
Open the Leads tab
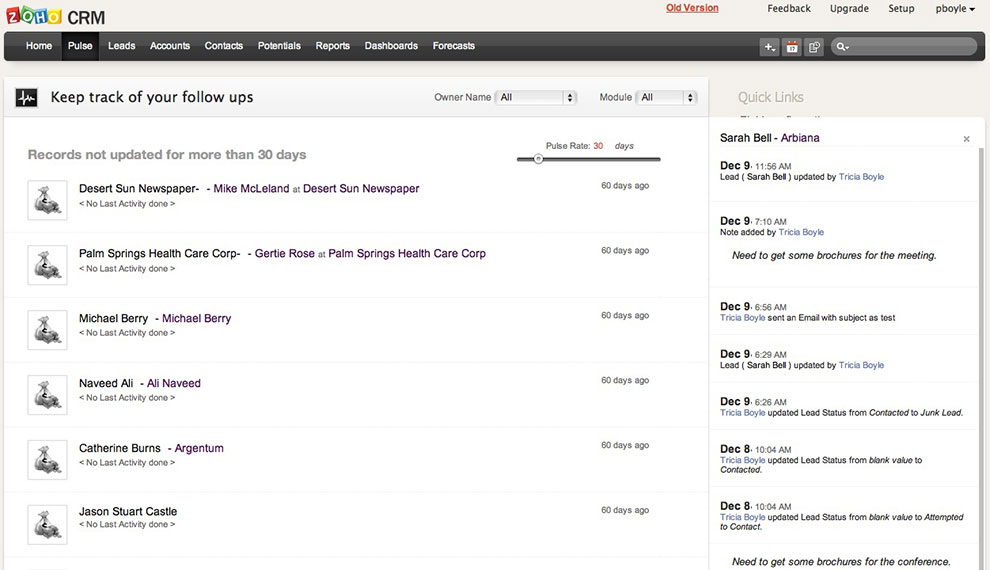tap(121, 46)
